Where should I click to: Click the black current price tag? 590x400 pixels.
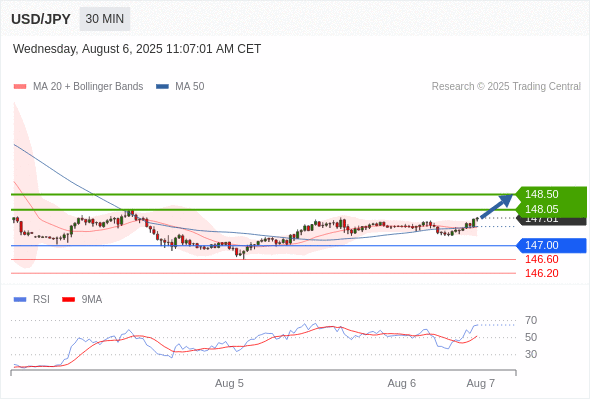(x=552, y=221)
